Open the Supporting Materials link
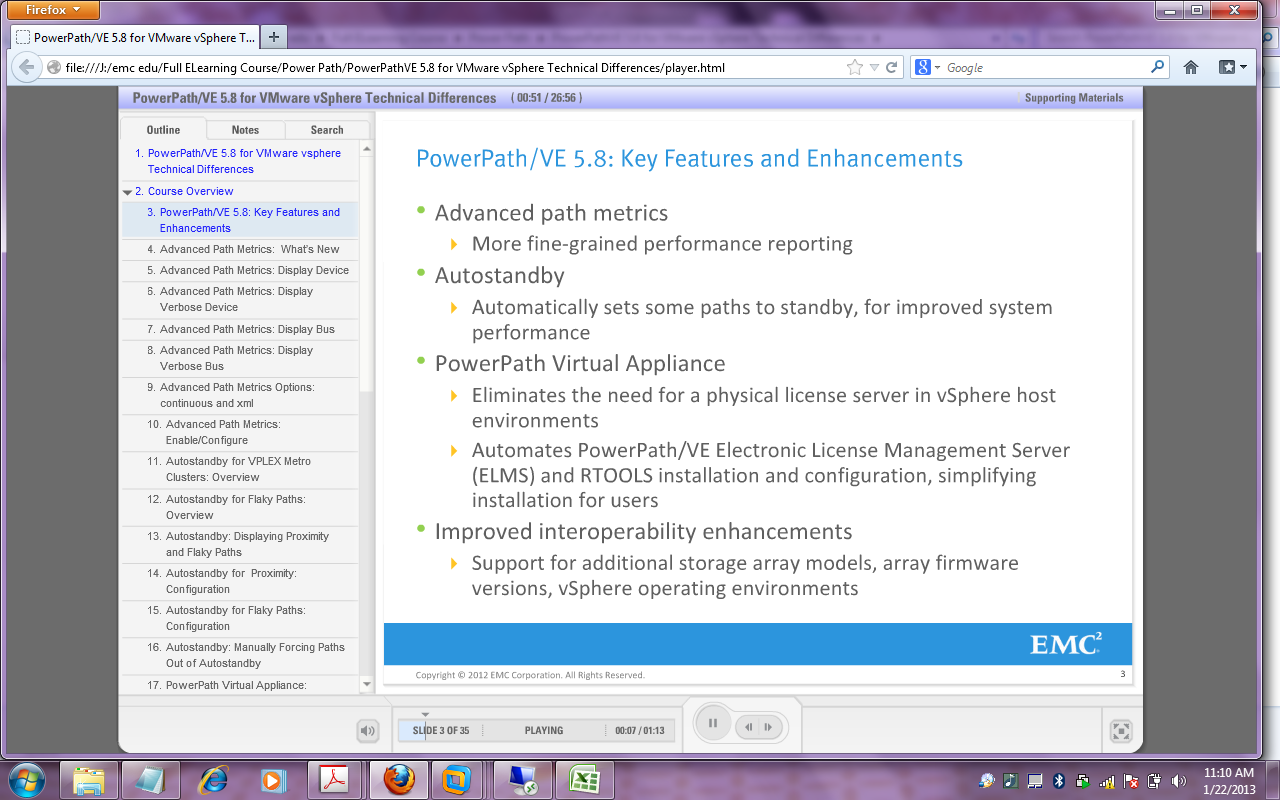This screenshot has width=1280, height=800. tap(1073, 97)
